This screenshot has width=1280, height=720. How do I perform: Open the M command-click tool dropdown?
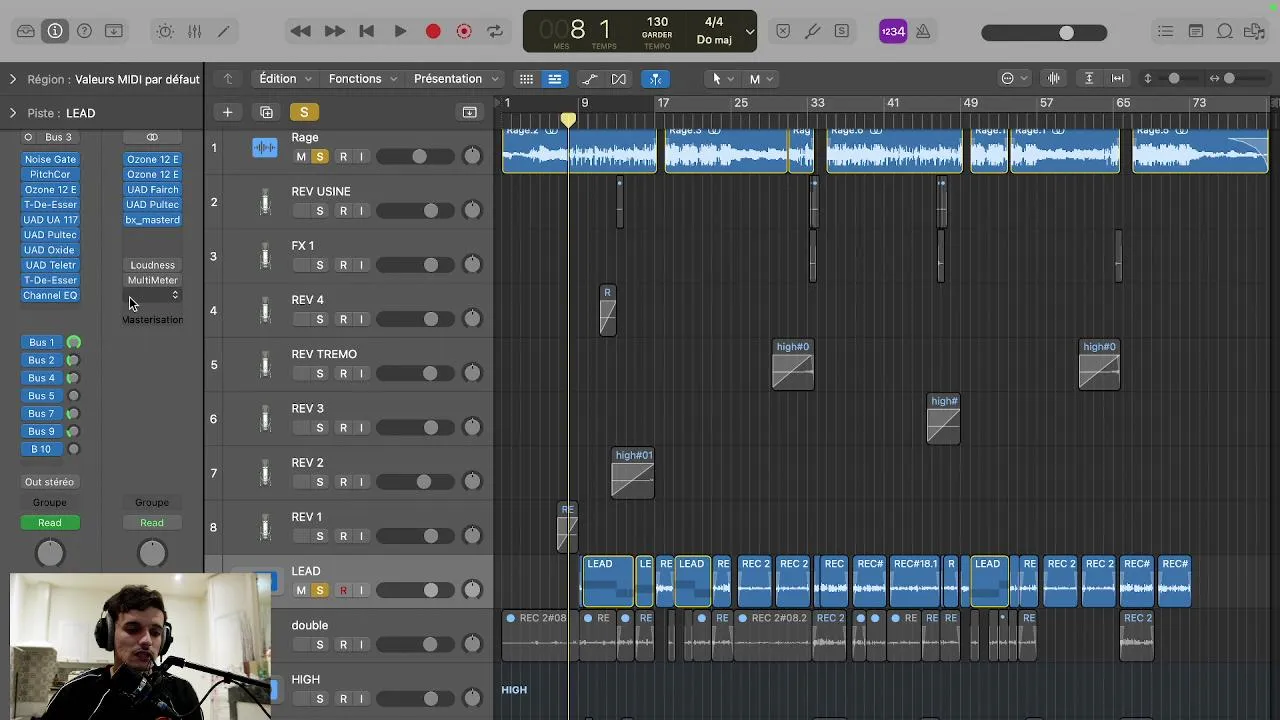click(x=761, y=79)
